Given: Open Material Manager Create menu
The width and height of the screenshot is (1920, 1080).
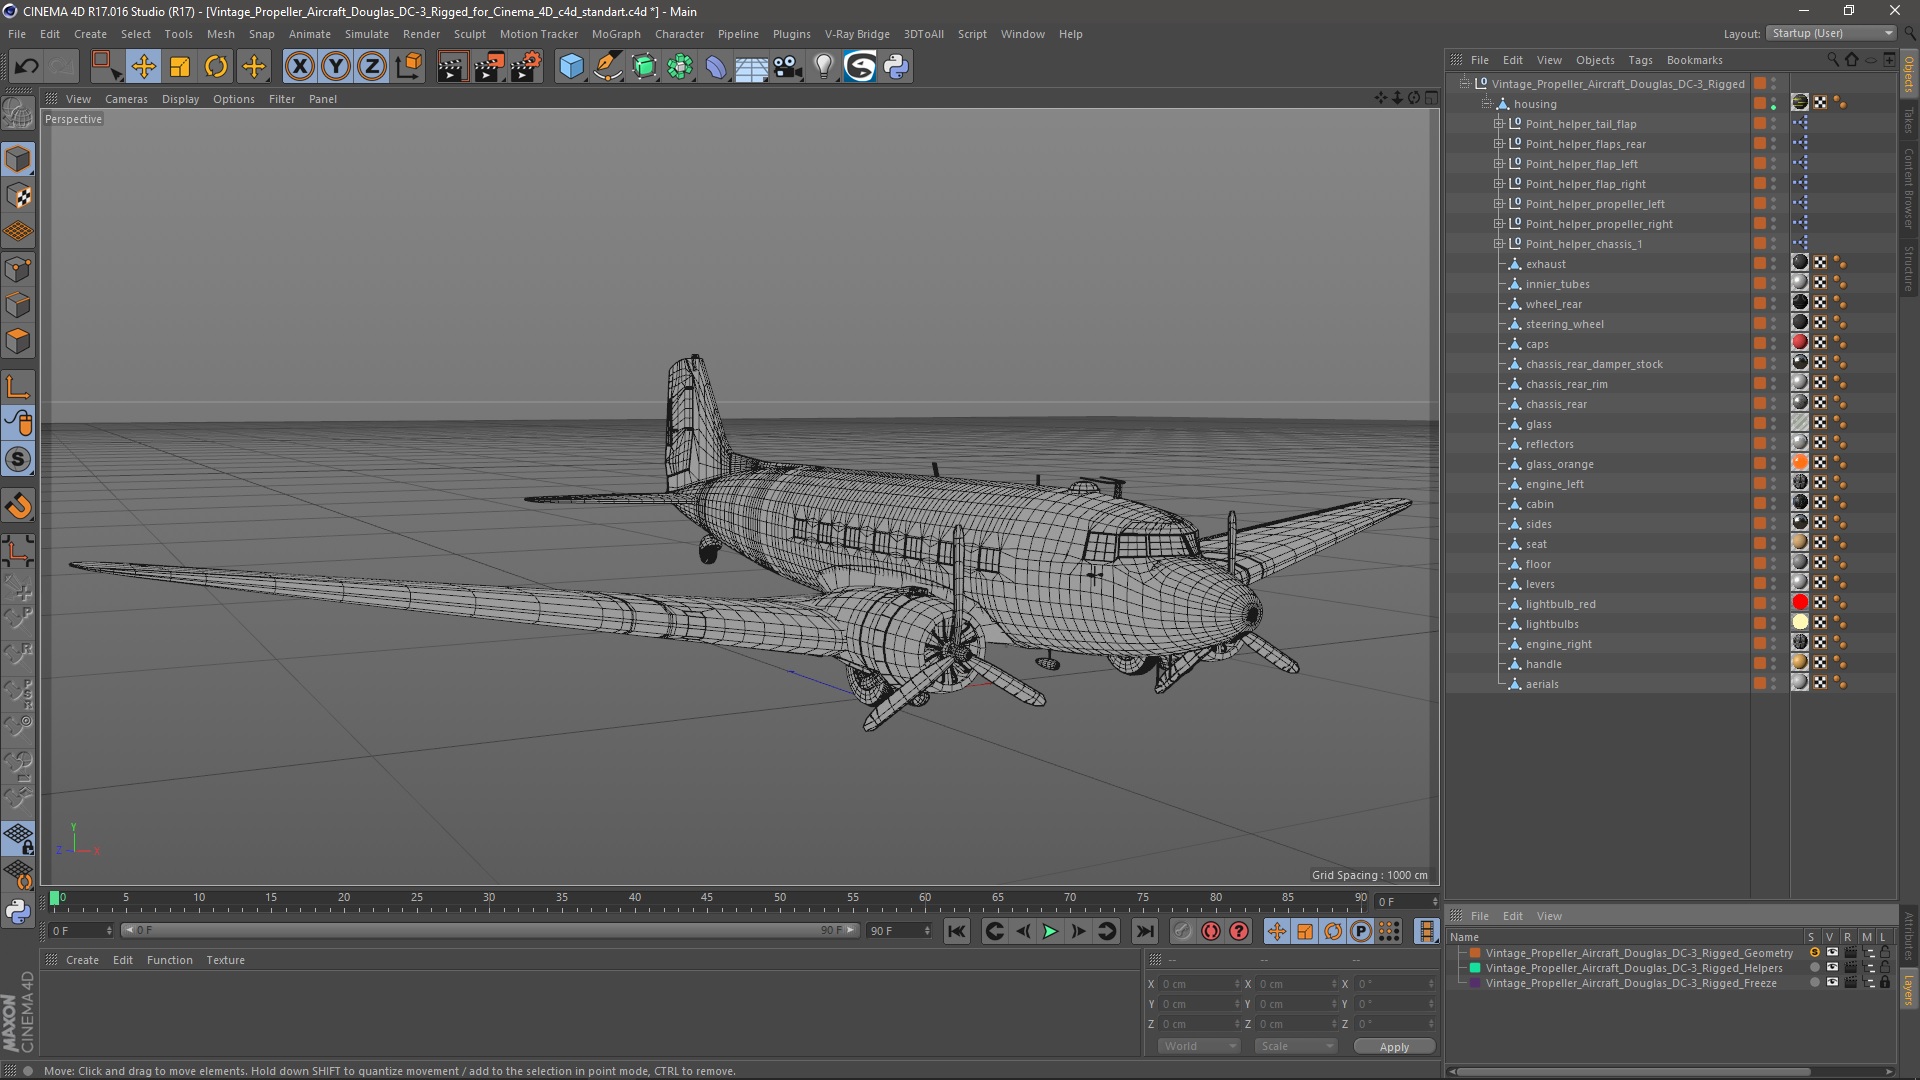Looking at the screenshot, I should click(x=82, y=960).
